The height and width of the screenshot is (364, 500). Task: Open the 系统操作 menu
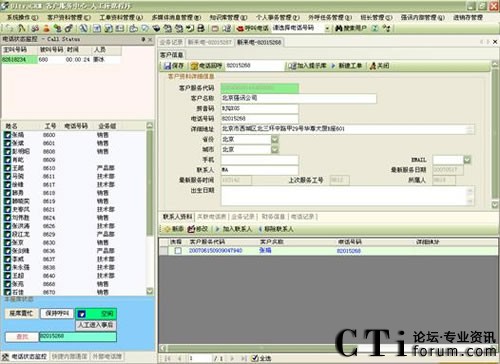(23, 17)
